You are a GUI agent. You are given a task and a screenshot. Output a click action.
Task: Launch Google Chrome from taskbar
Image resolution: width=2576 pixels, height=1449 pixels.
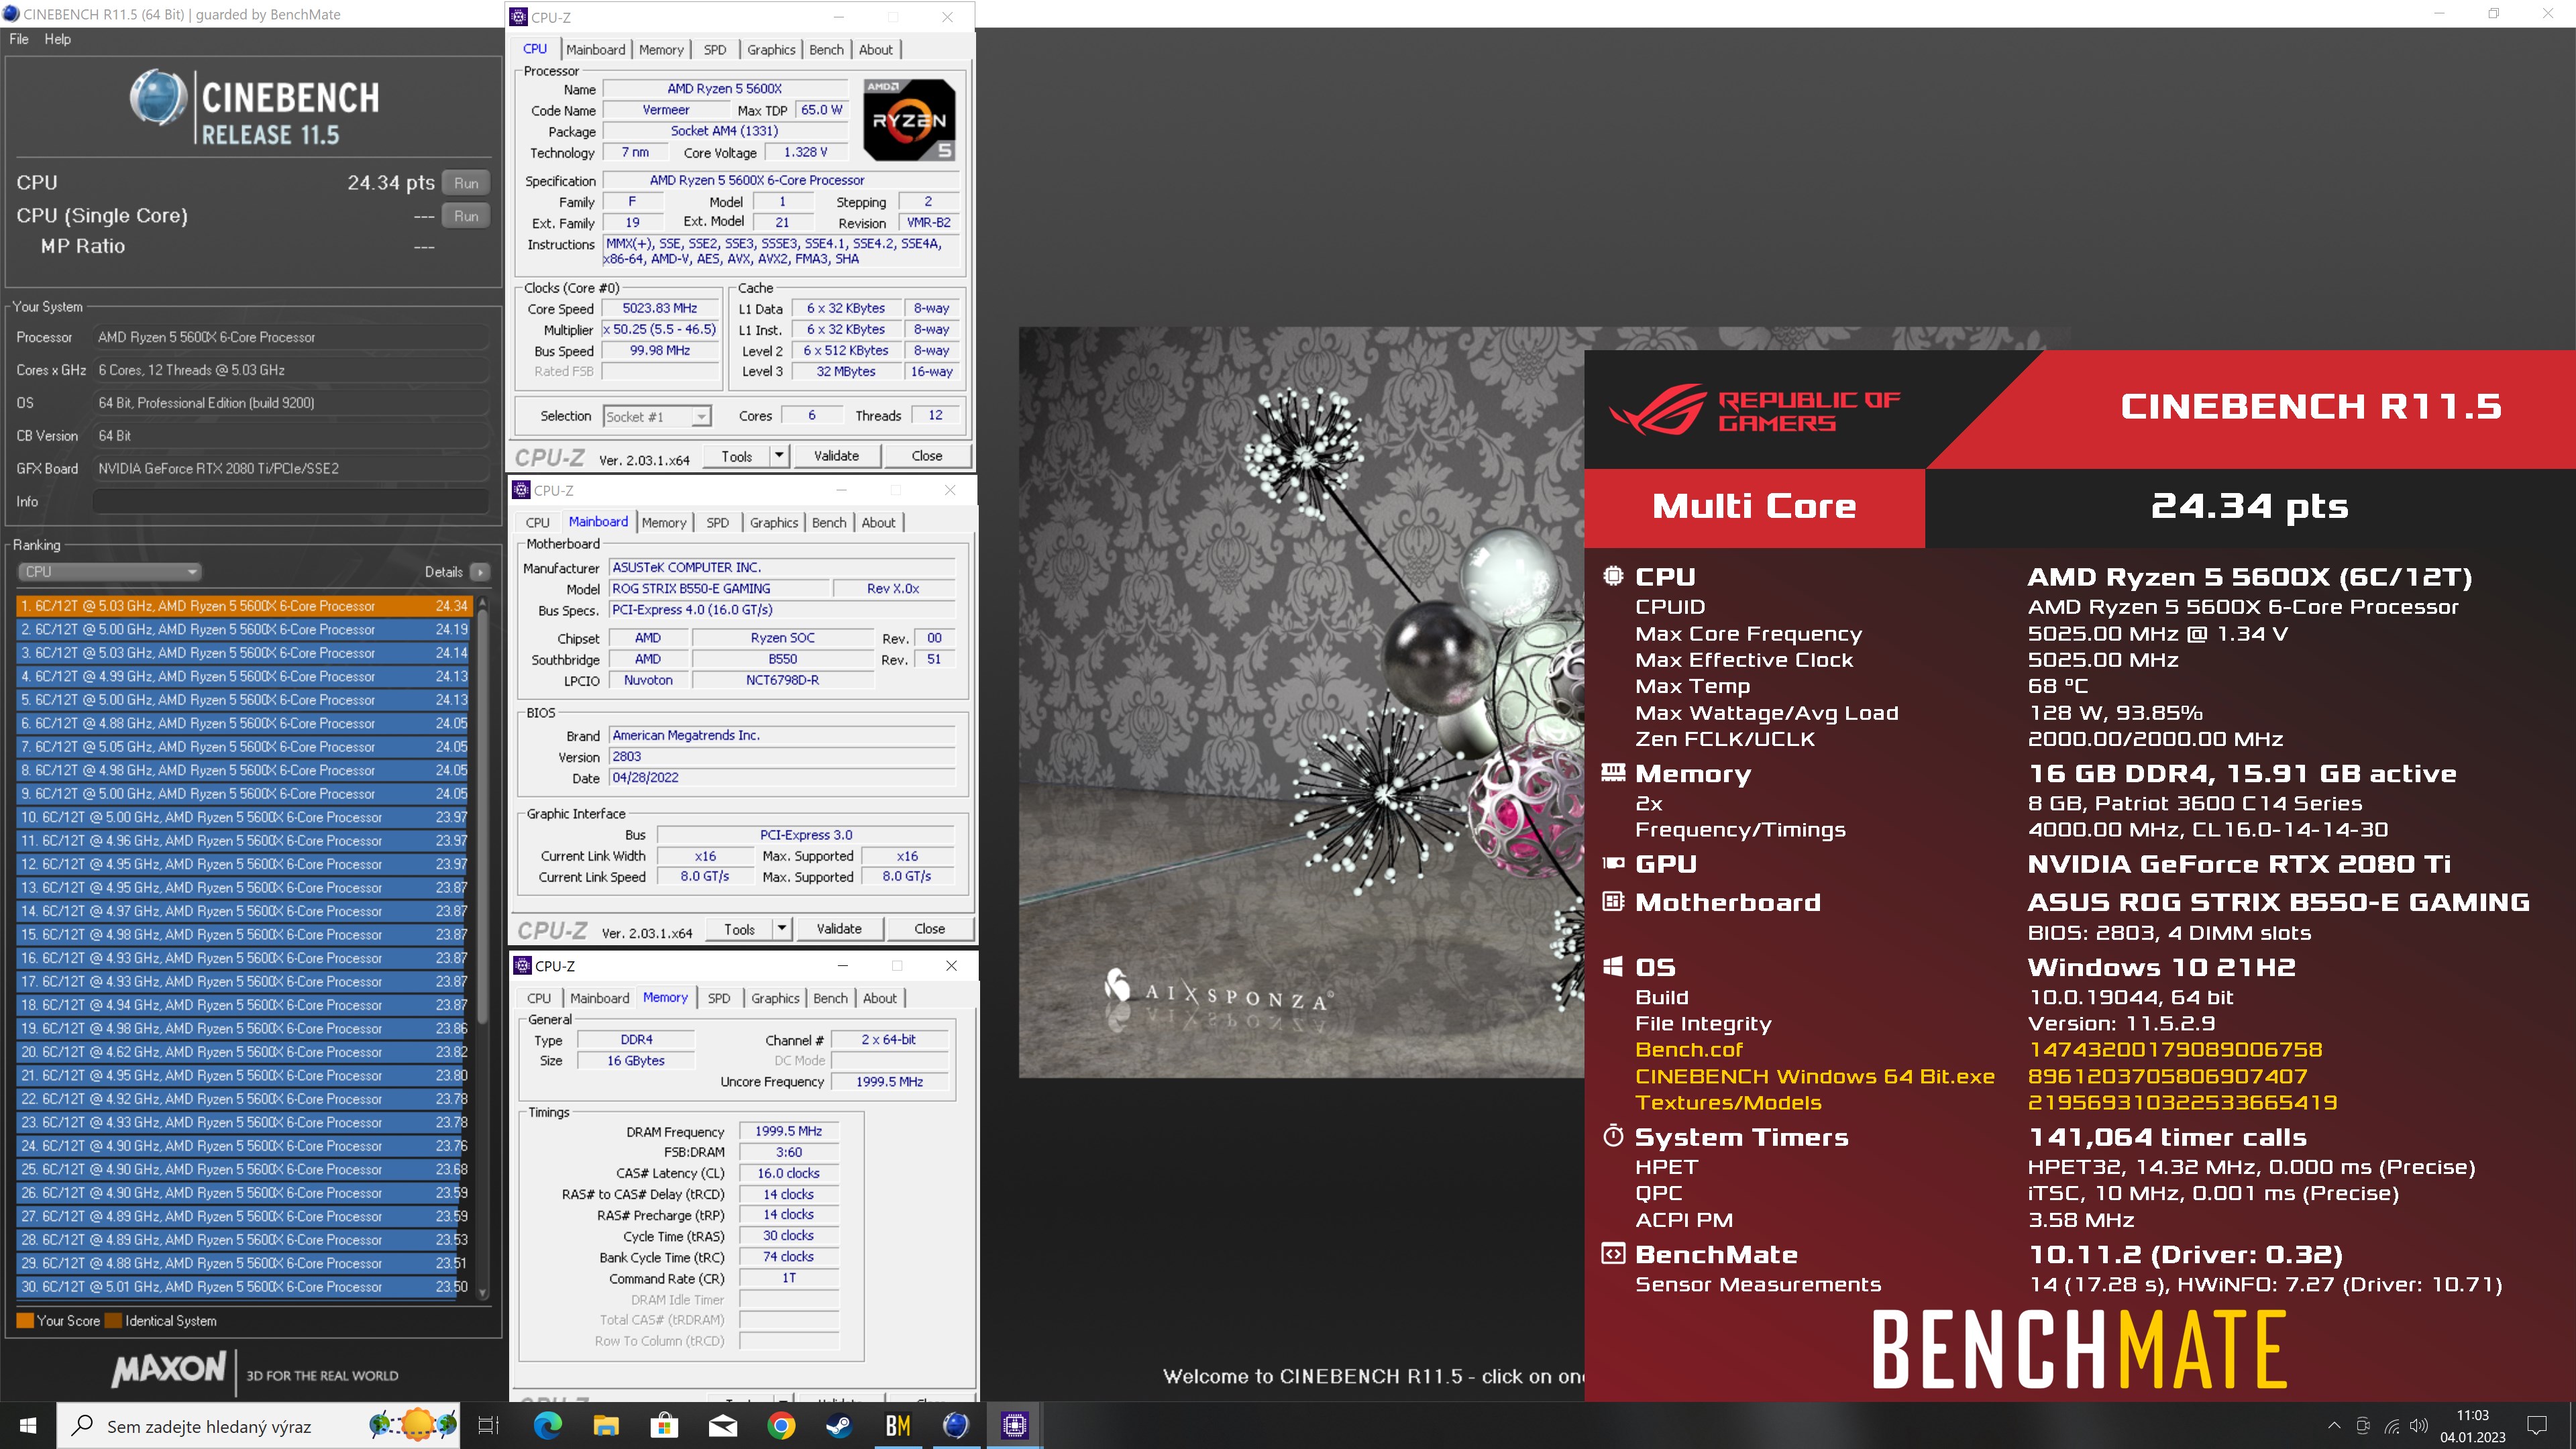pos(781,1425)
